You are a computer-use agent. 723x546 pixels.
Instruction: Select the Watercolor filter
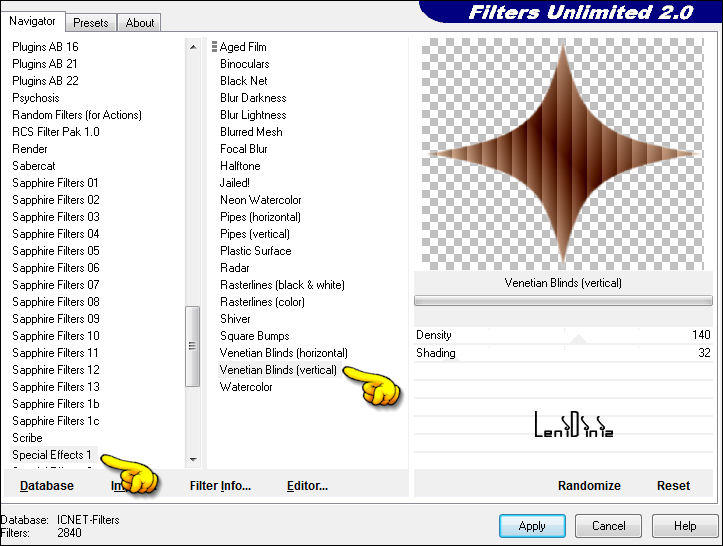point(246,387)
